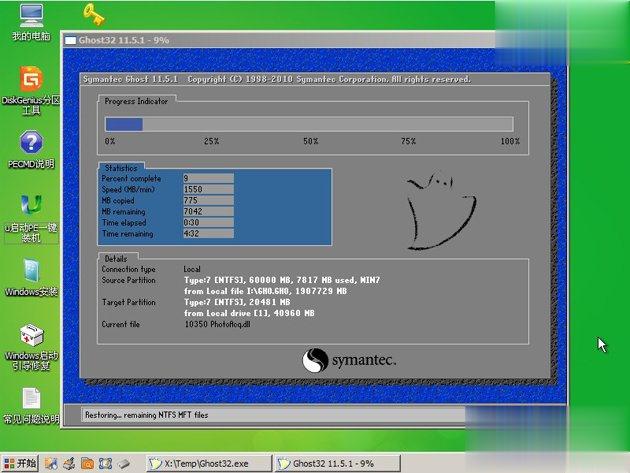Click the 开始 Start button
This screenshot has height=473, width=630.
tap(20, 463)
